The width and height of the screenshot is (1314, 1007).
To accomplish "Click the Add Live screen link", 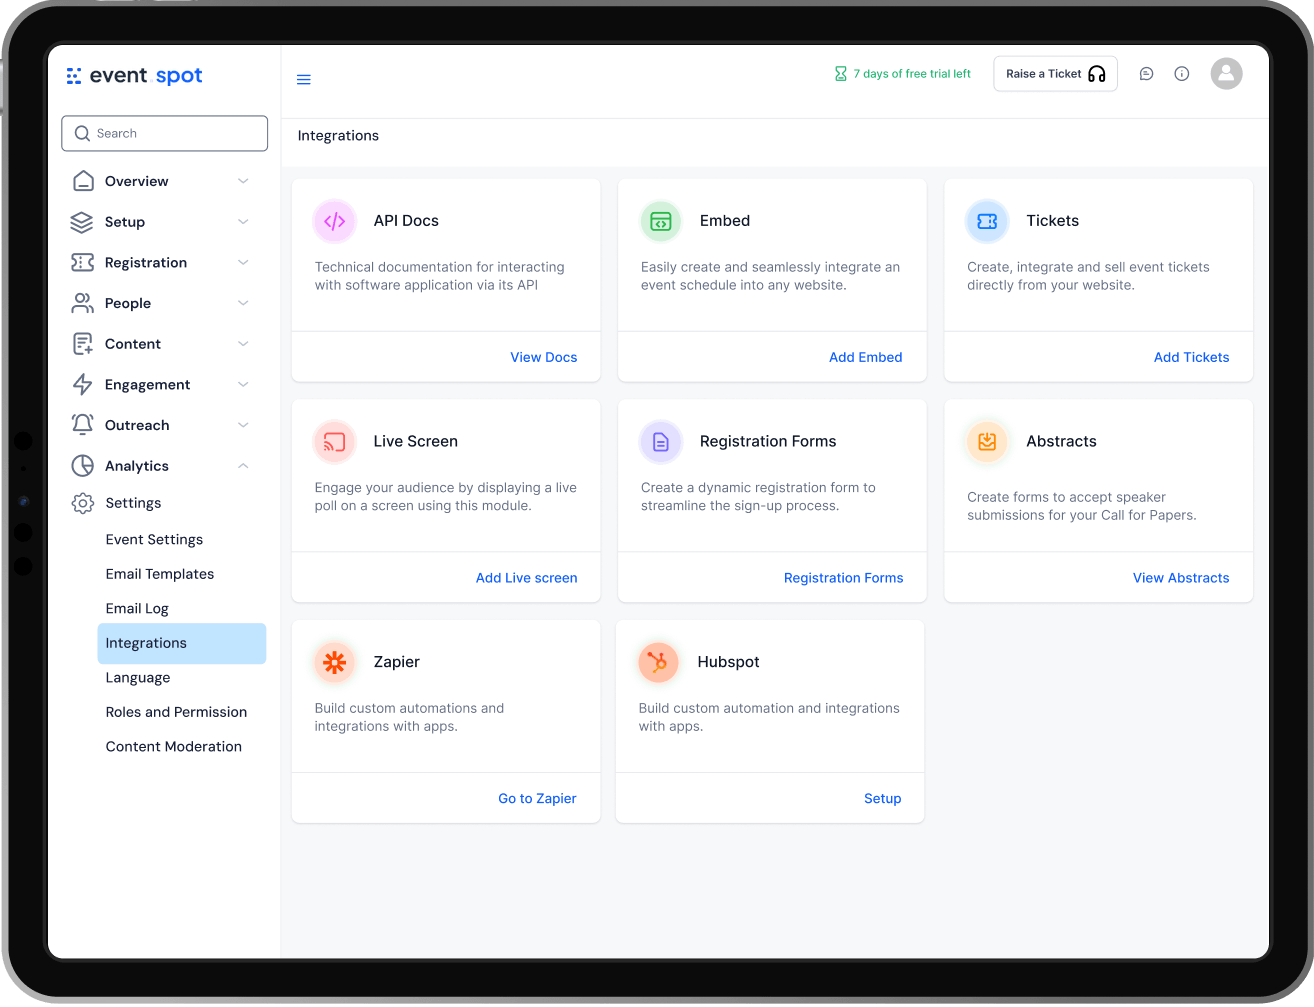I will click(527, 578).
